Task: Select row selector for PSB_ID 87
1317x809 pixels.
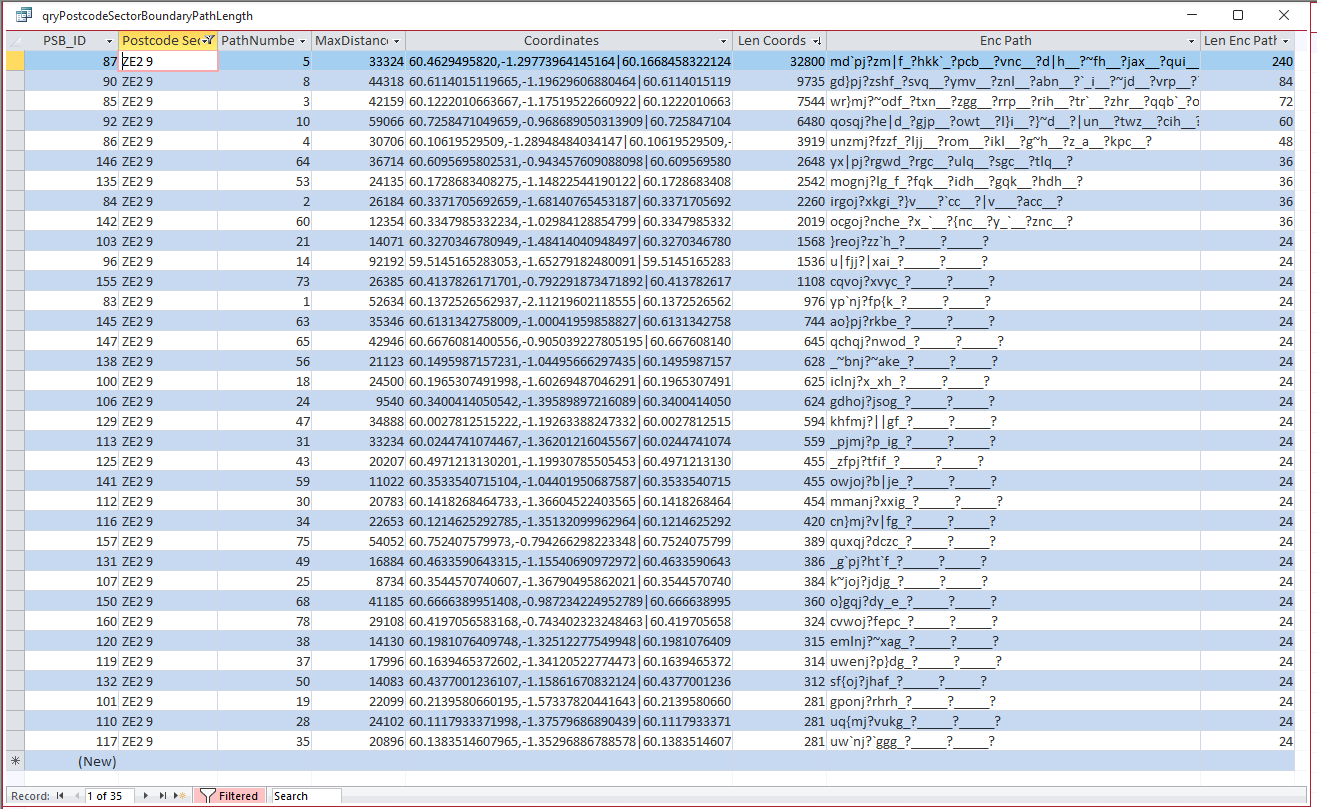Action: coord(14,61)
